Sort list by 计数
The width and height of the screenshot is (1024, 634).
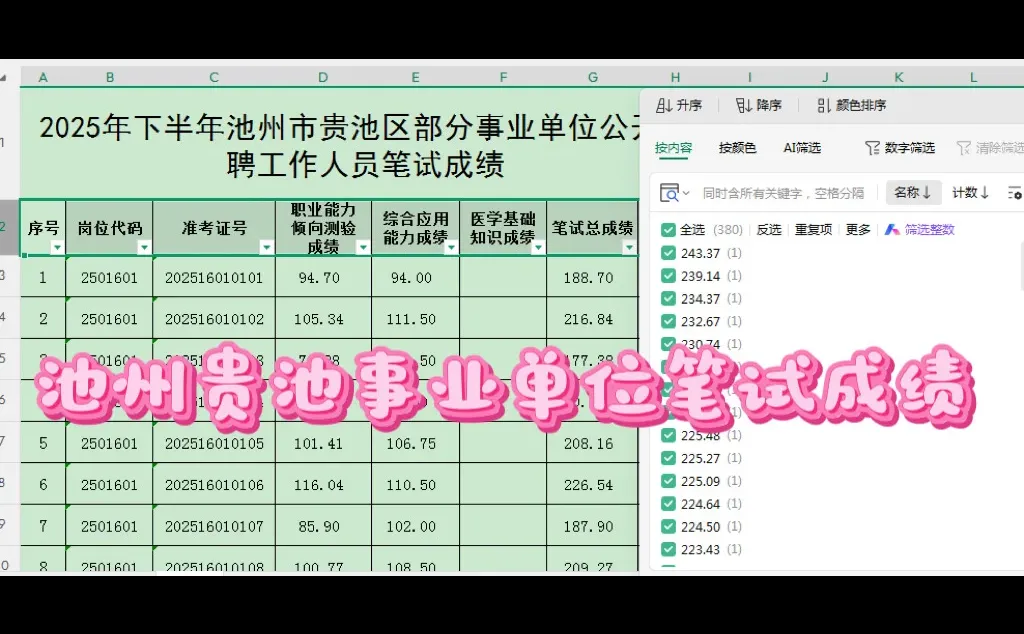pyautogui.click(x=970, y=193)
